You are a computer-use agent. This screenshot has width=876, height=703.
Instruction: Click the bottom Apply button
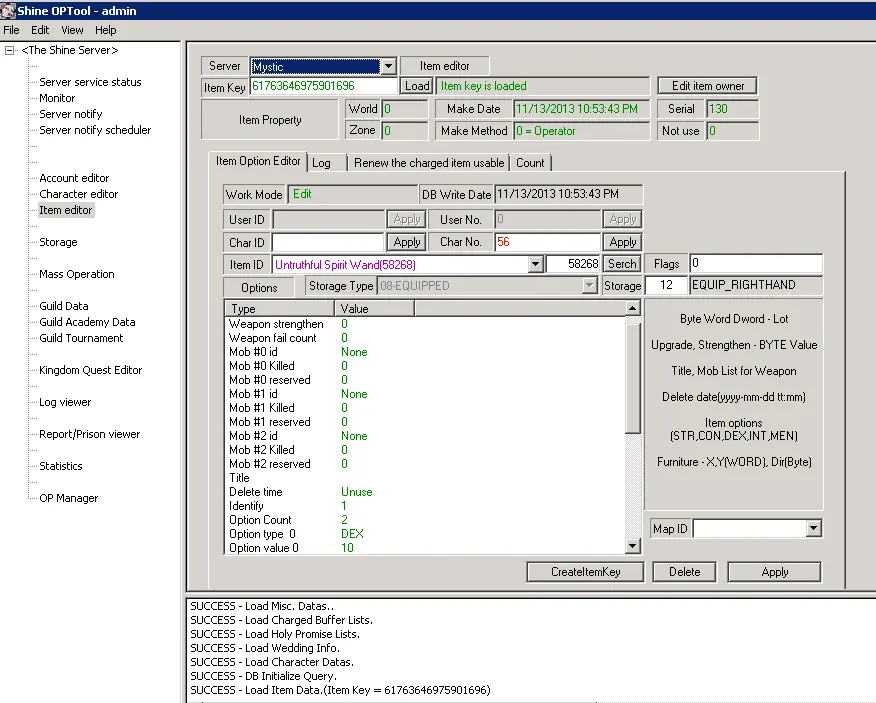click(x=774, y=572)
